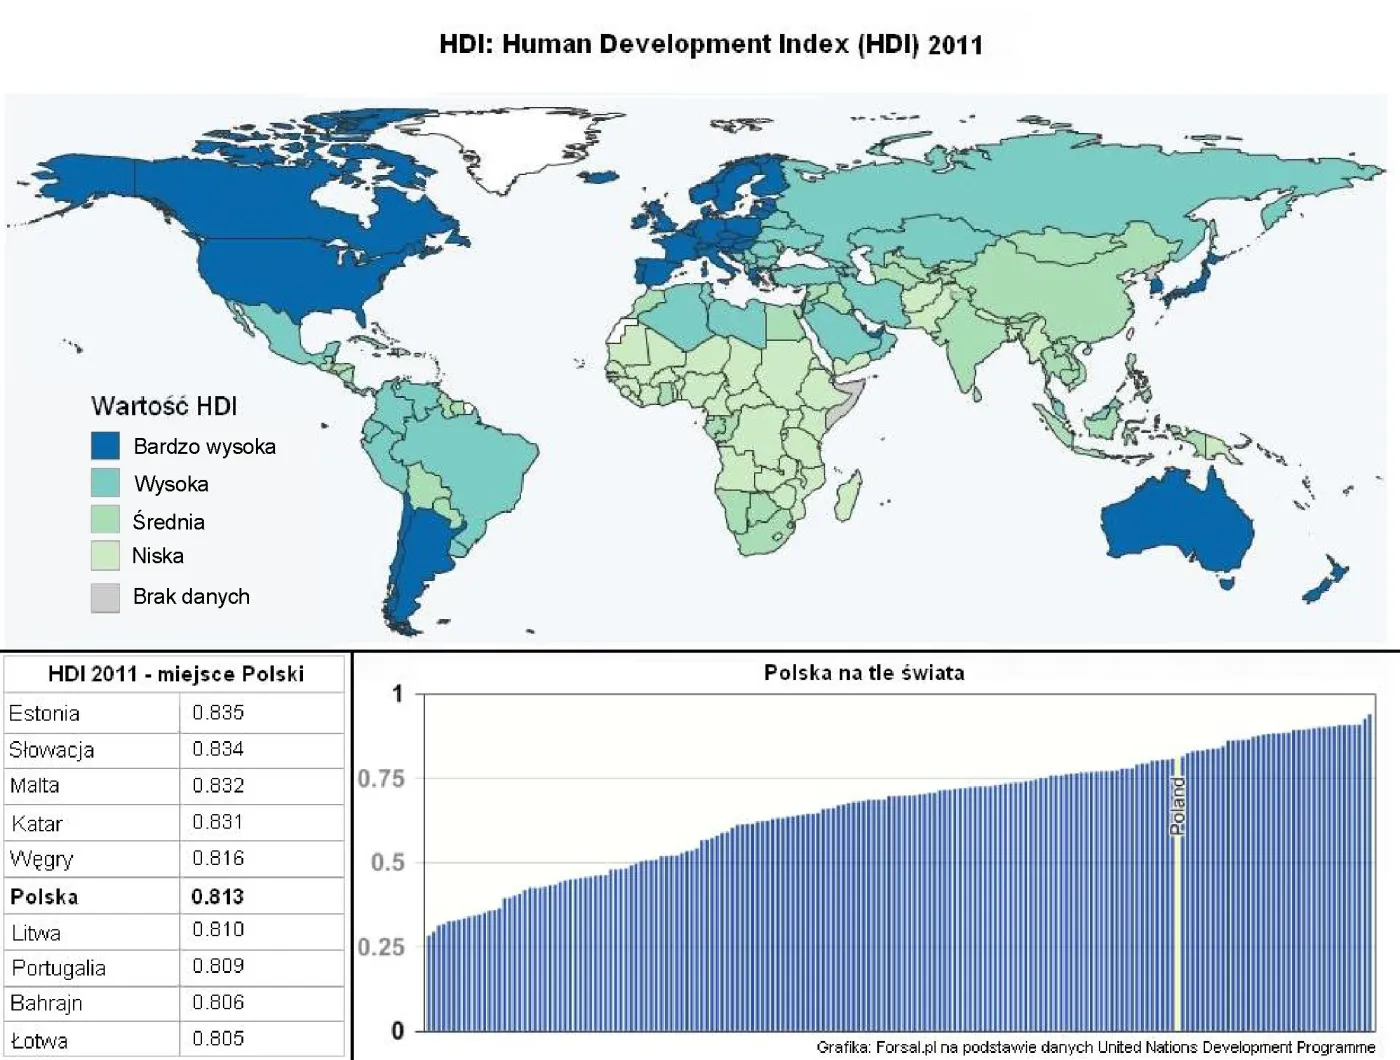Click the 0.813 value next to Polska
The image size is (1400, 1060).
click(220, 895)
